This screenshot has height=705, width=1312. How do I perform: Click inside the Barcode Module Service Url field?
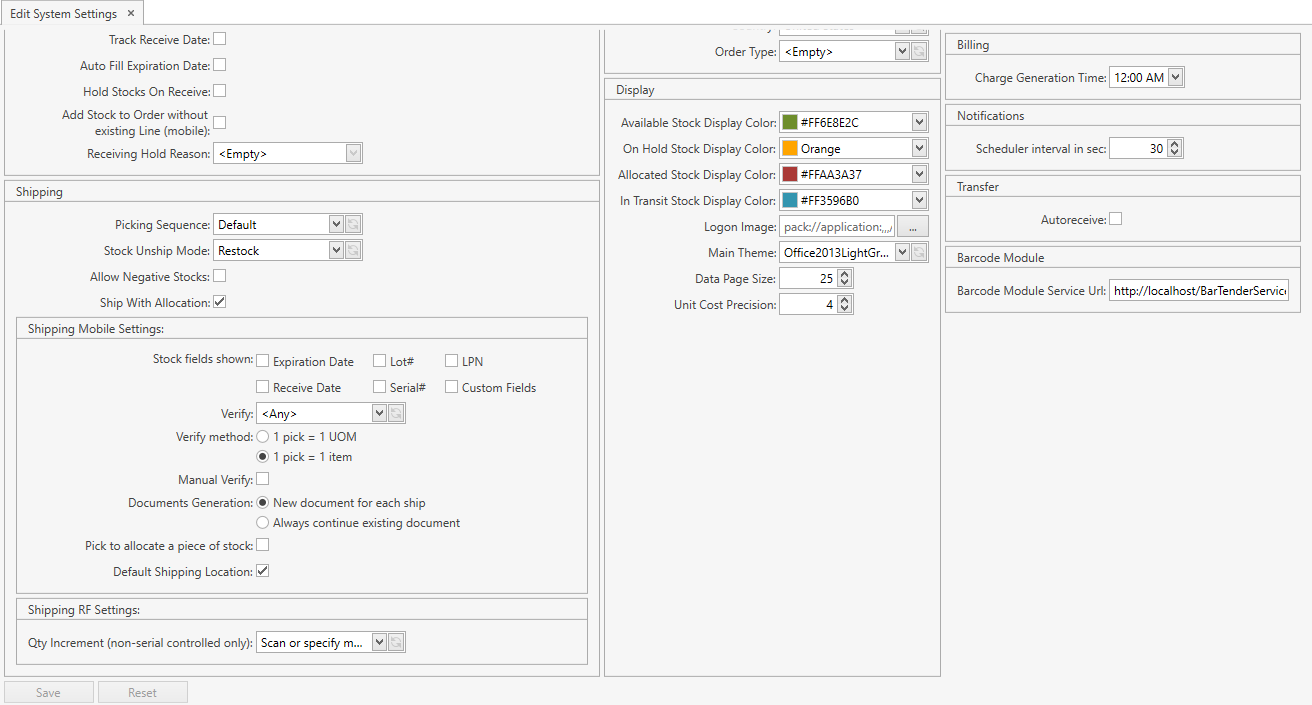point(1197,290)
